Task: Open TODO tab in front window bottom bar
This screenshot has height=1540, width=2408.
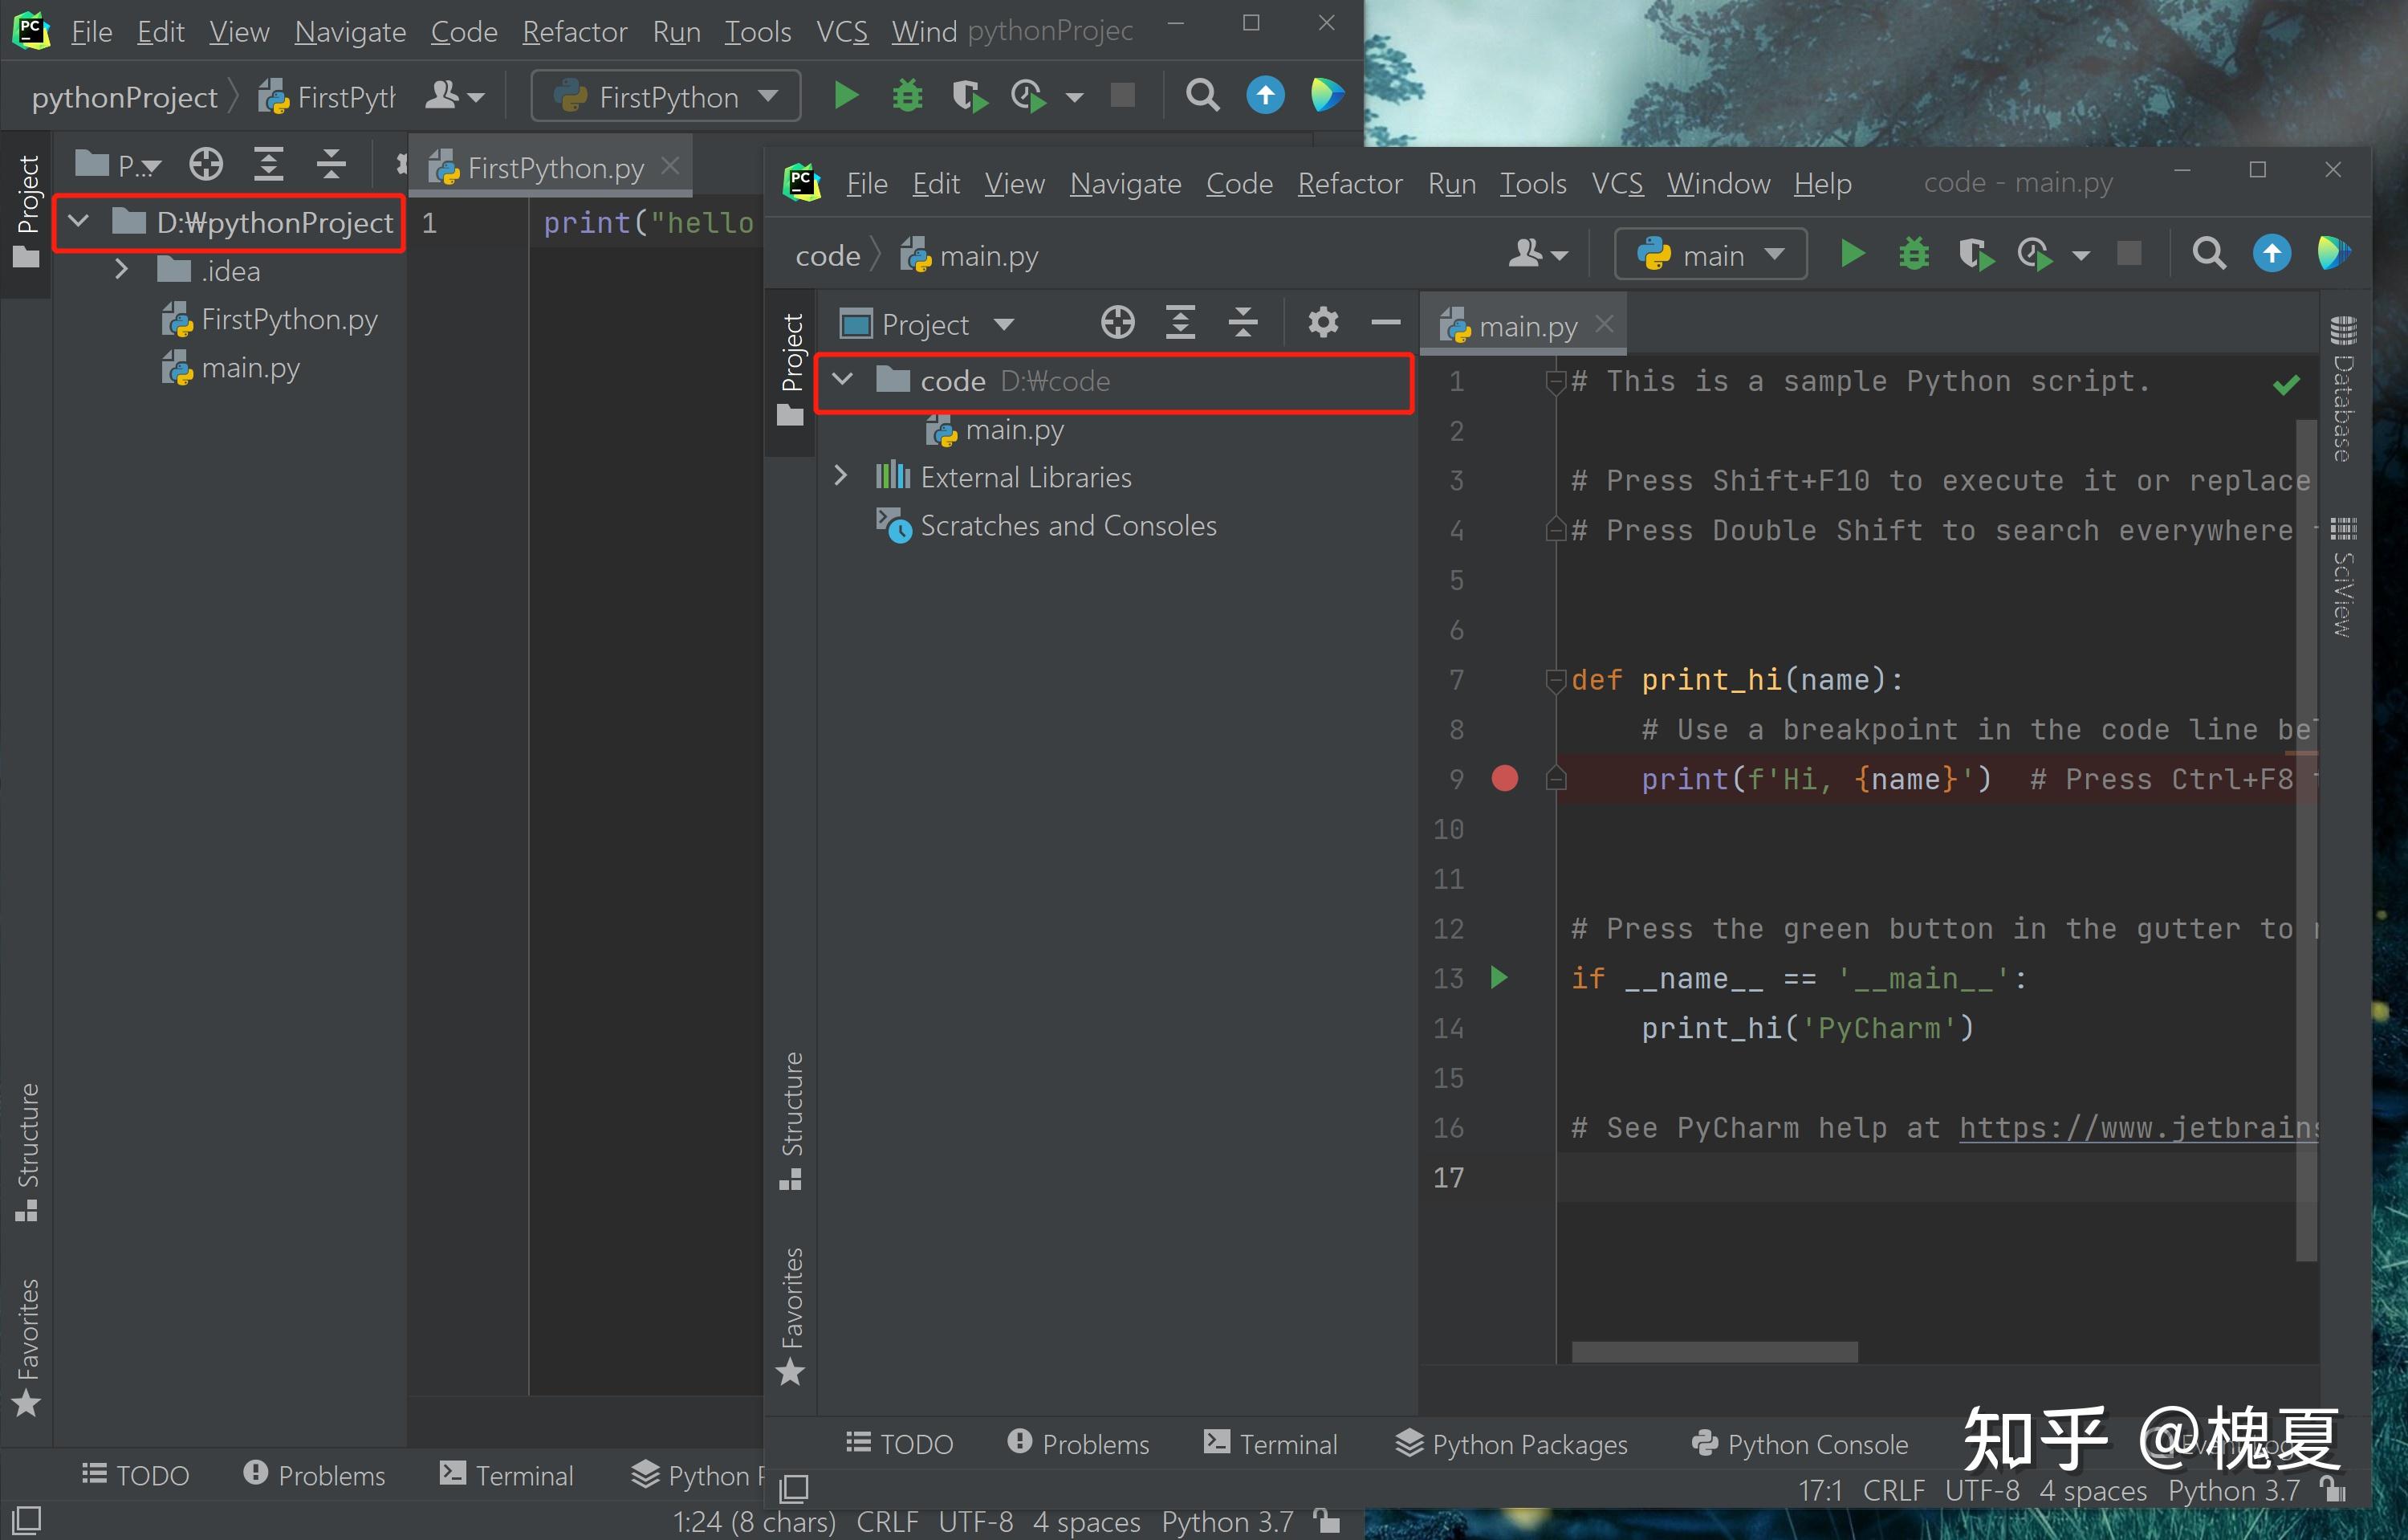Action: tap(899, 1444)
